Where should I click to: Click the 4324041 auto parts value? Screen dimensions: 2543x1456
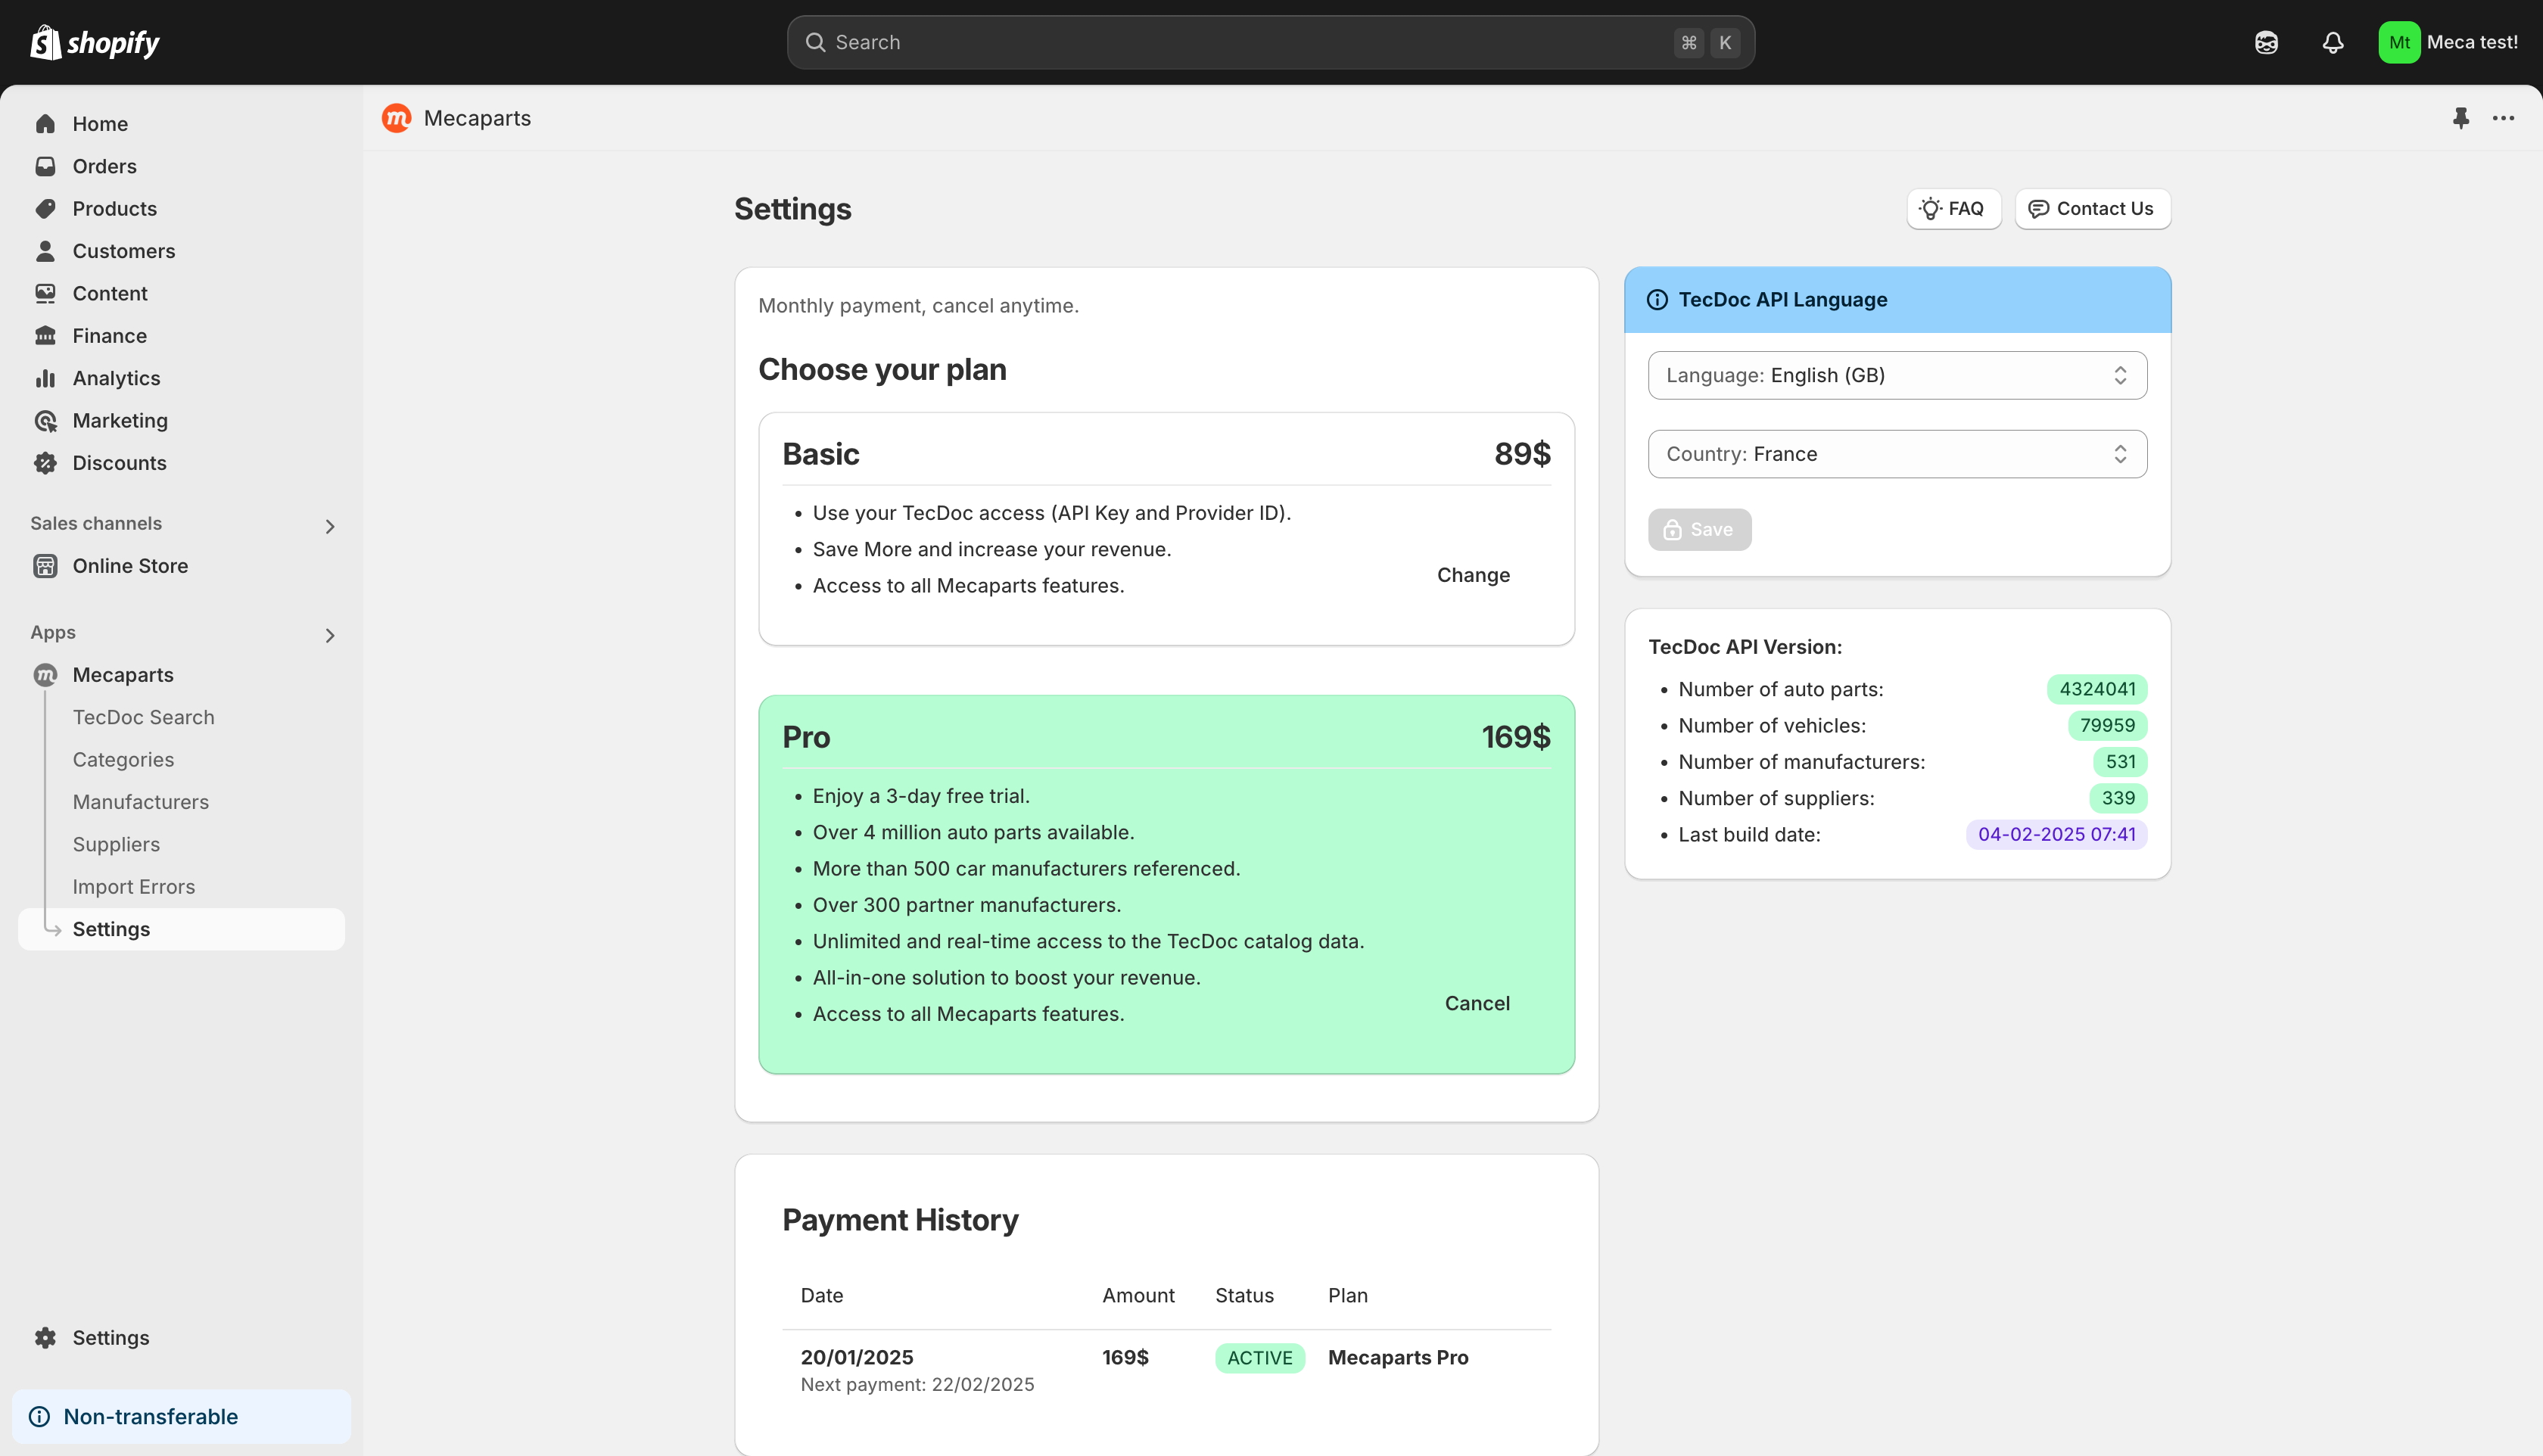[2097, 689]
